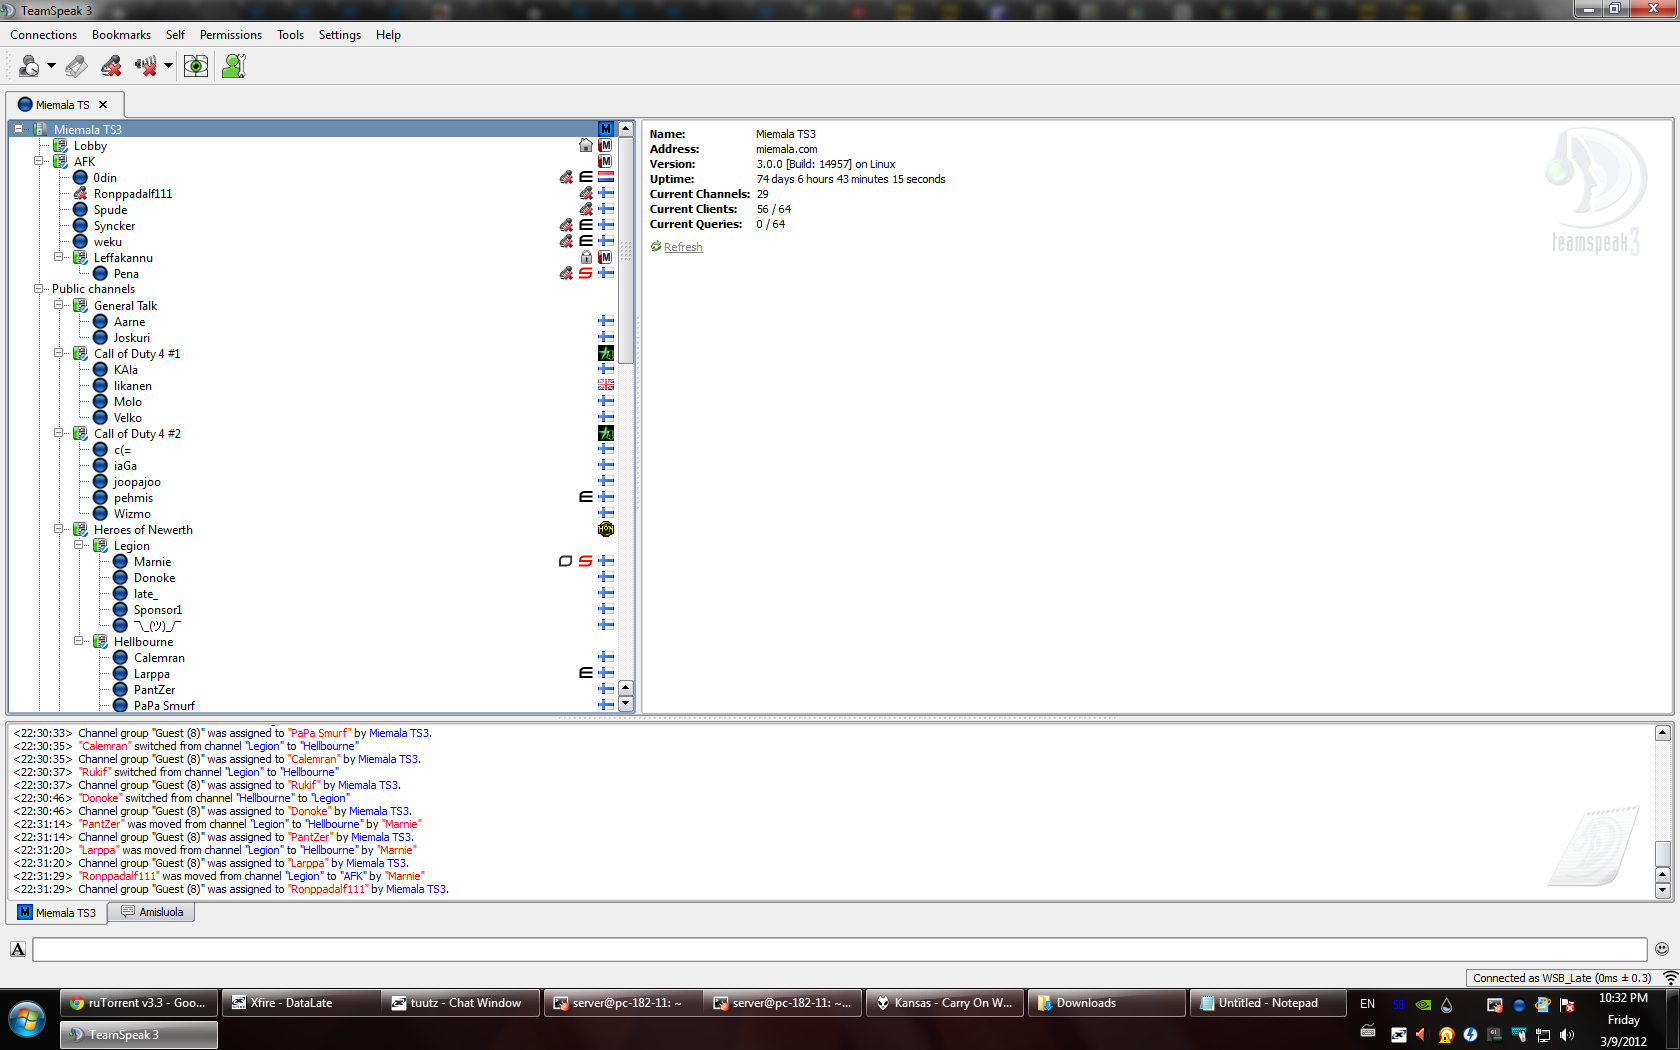Open Xfire DataLate taskbar button

click(300, 1003)
